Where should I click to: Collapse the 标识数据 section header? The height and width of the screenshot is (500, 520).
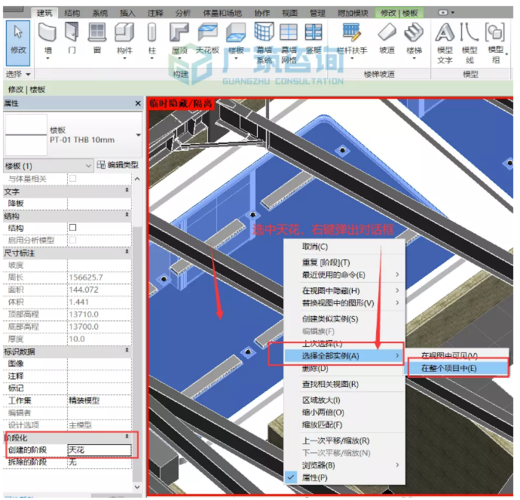127,350
